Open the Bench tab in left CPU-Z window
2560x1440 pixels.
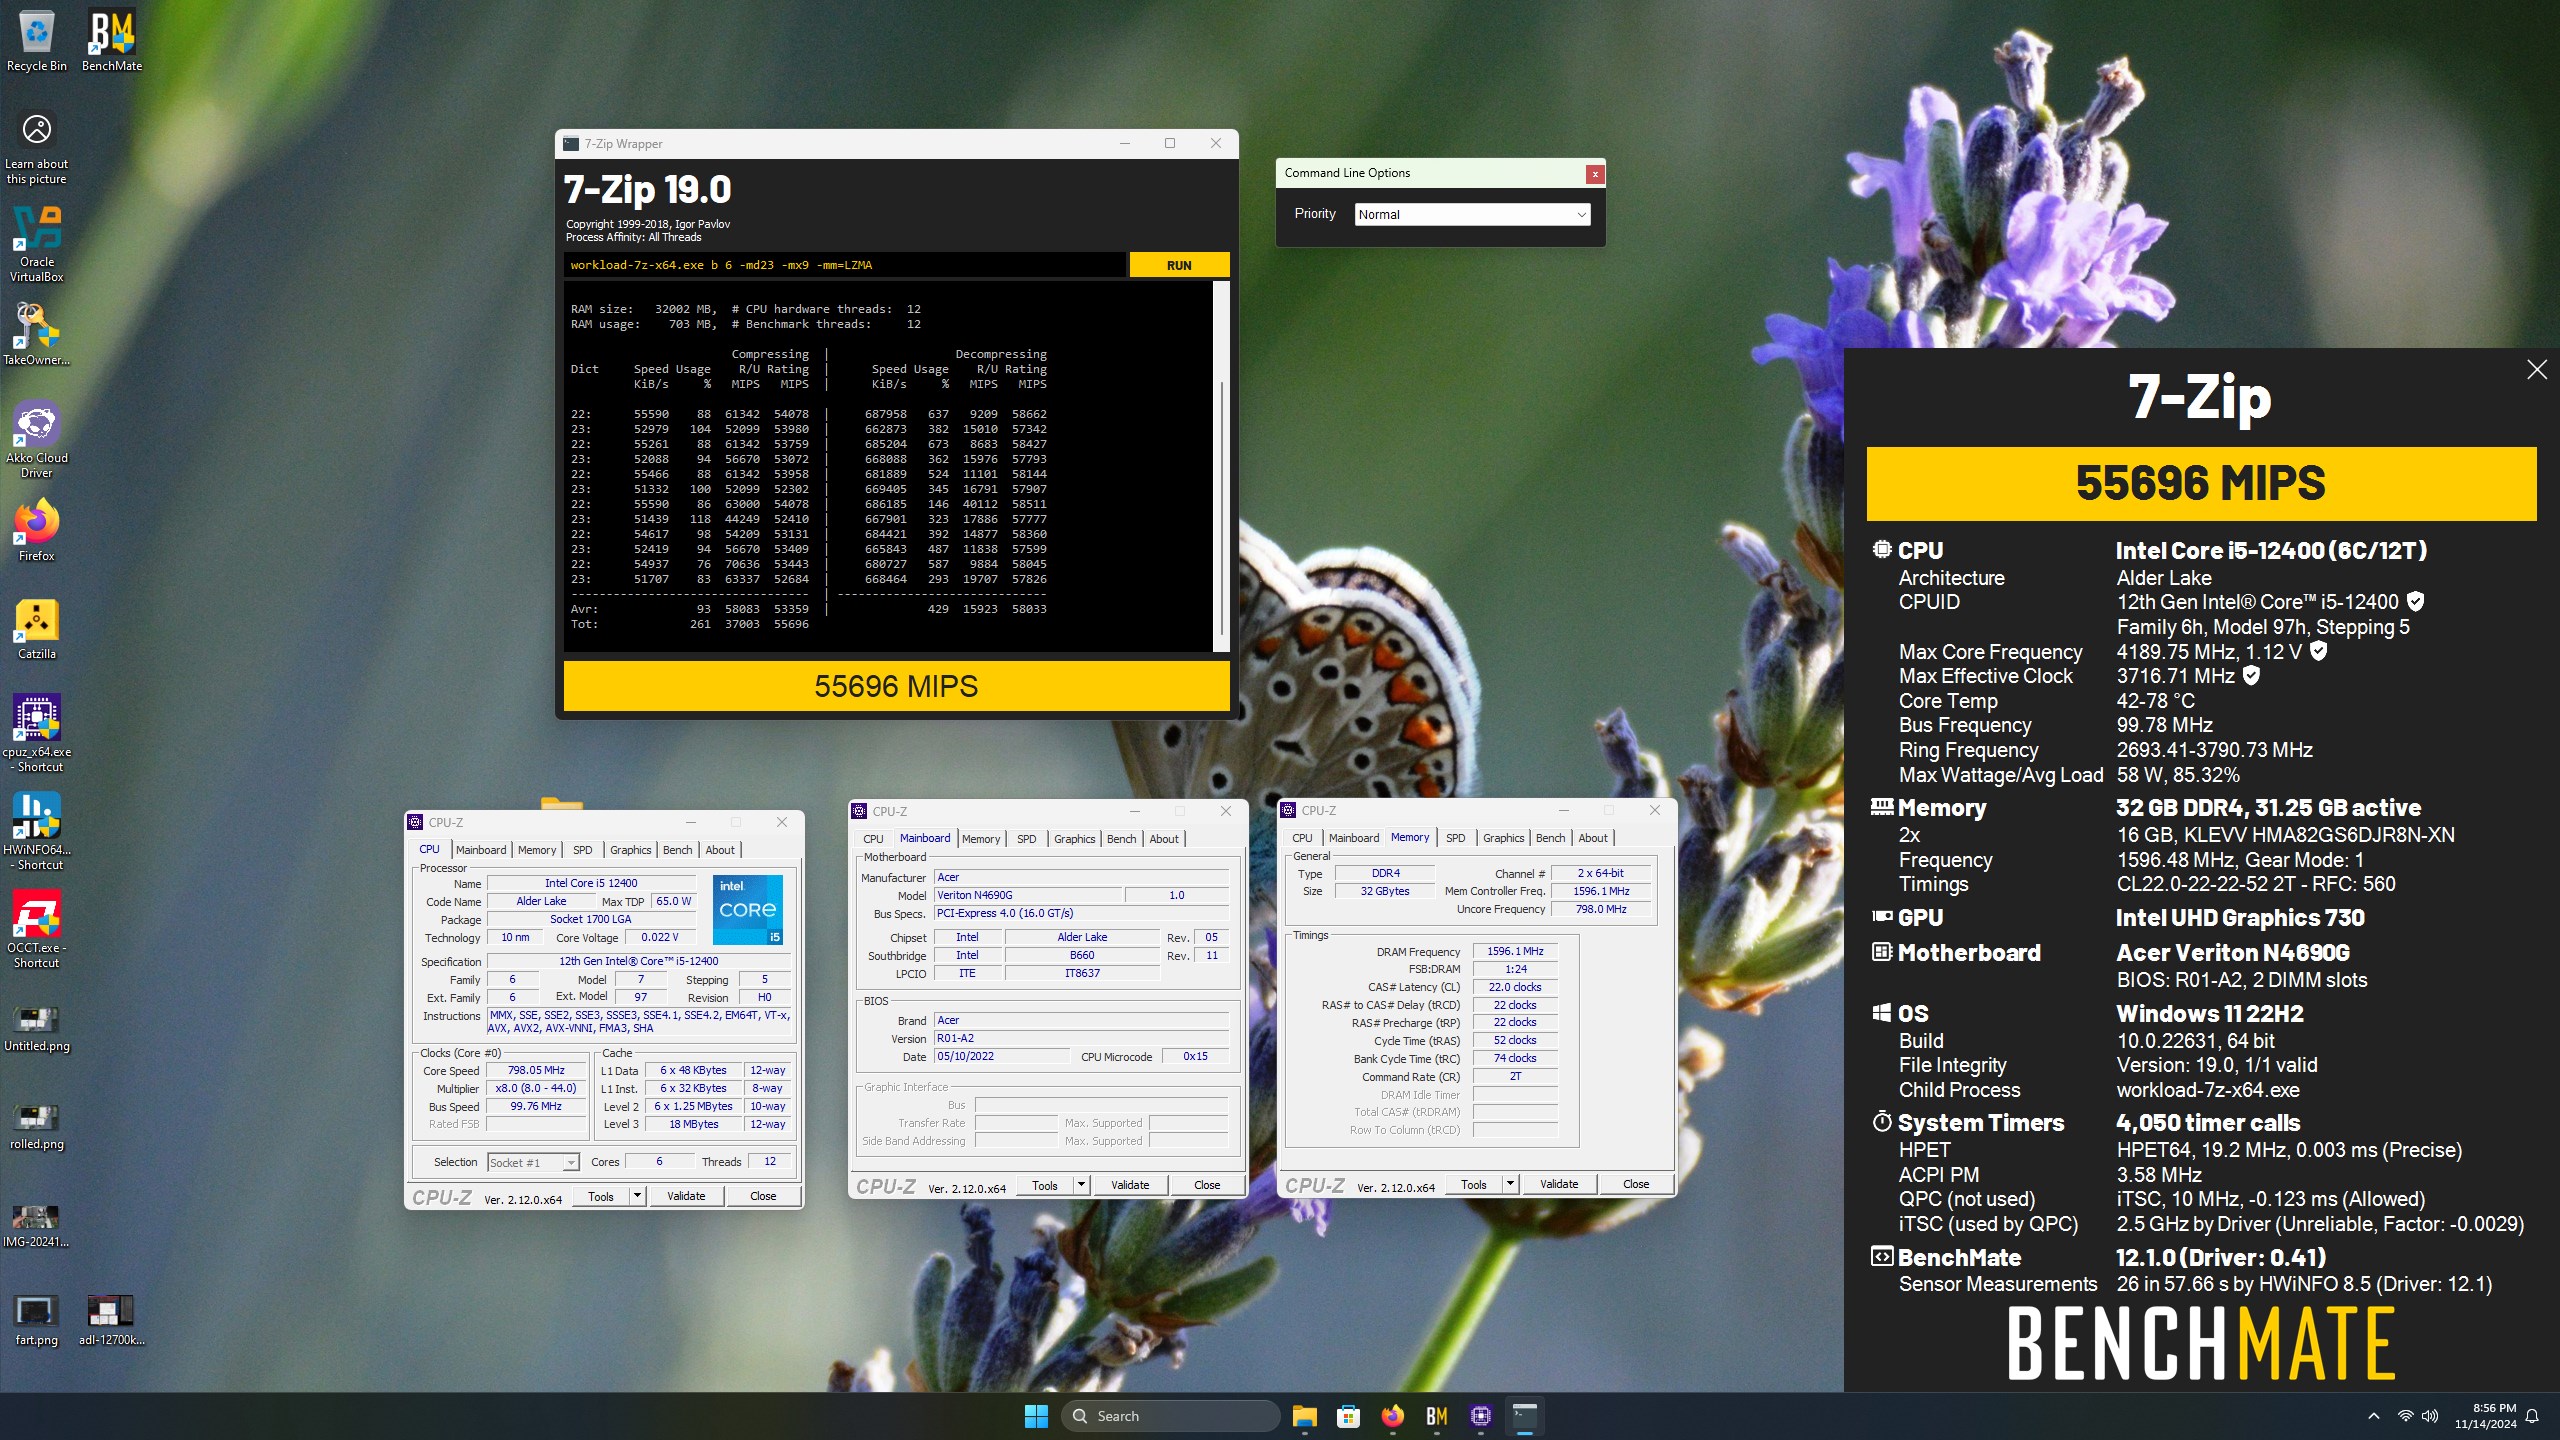[677, 850]
